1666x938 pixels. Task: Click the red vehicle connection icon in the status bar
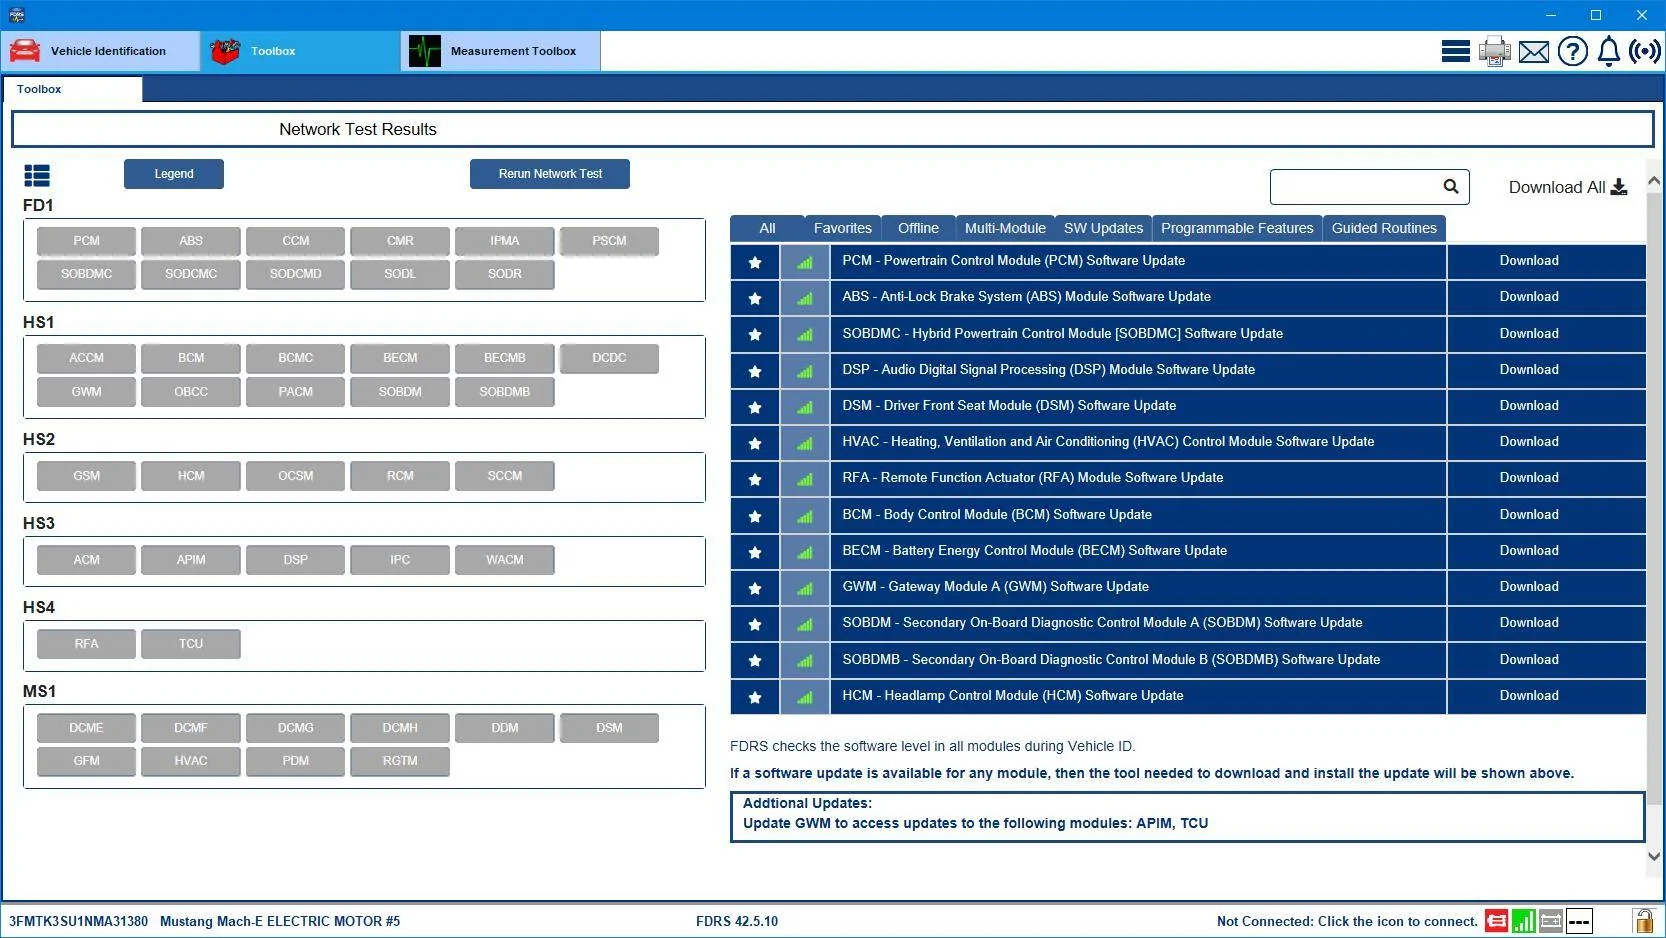1496,921
